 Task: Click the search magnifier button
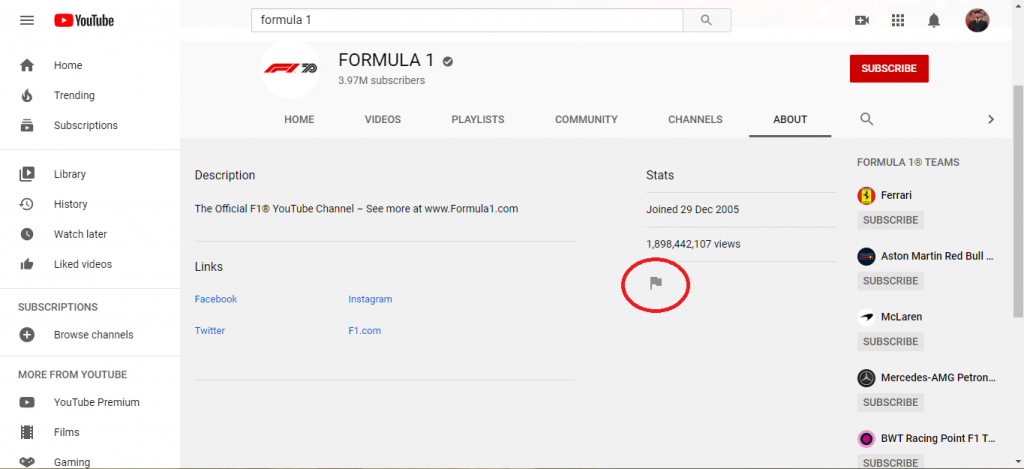click(707, 20)
